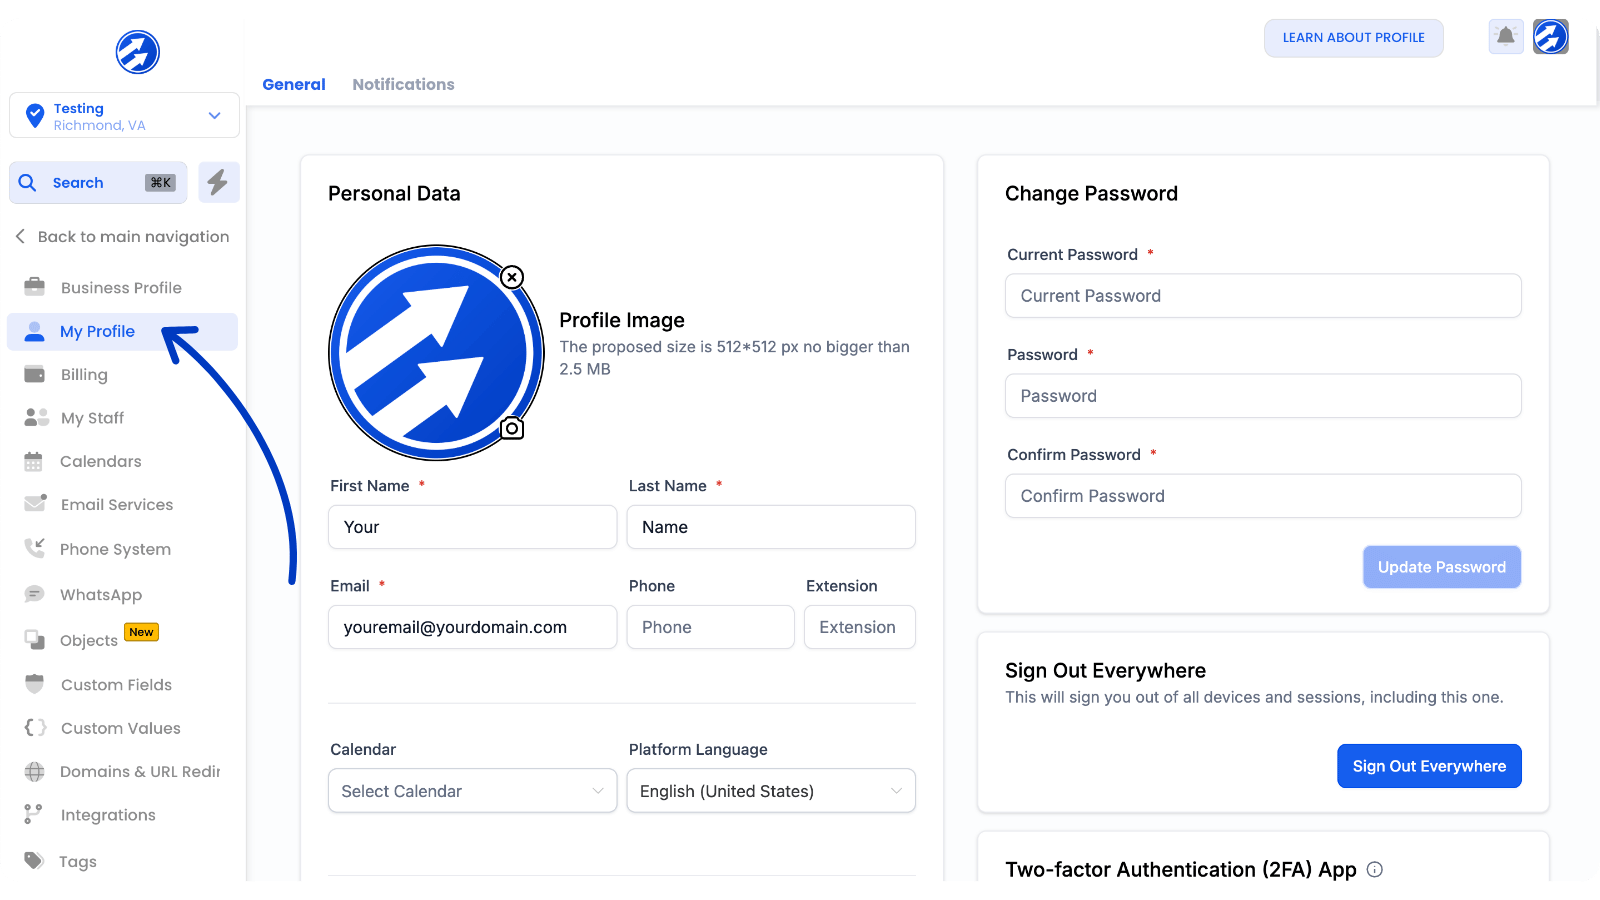Screen dimensions: 1600x900
Task: Click the Email Services envelope icon
Action: (35, 504)
